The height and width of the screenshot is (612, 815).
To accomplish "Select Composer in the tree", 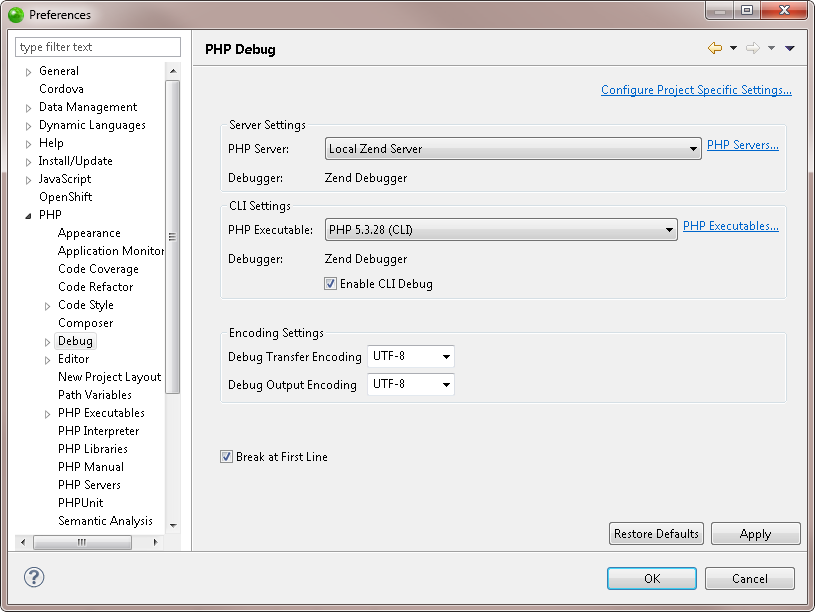I will [x=85, y=322].
